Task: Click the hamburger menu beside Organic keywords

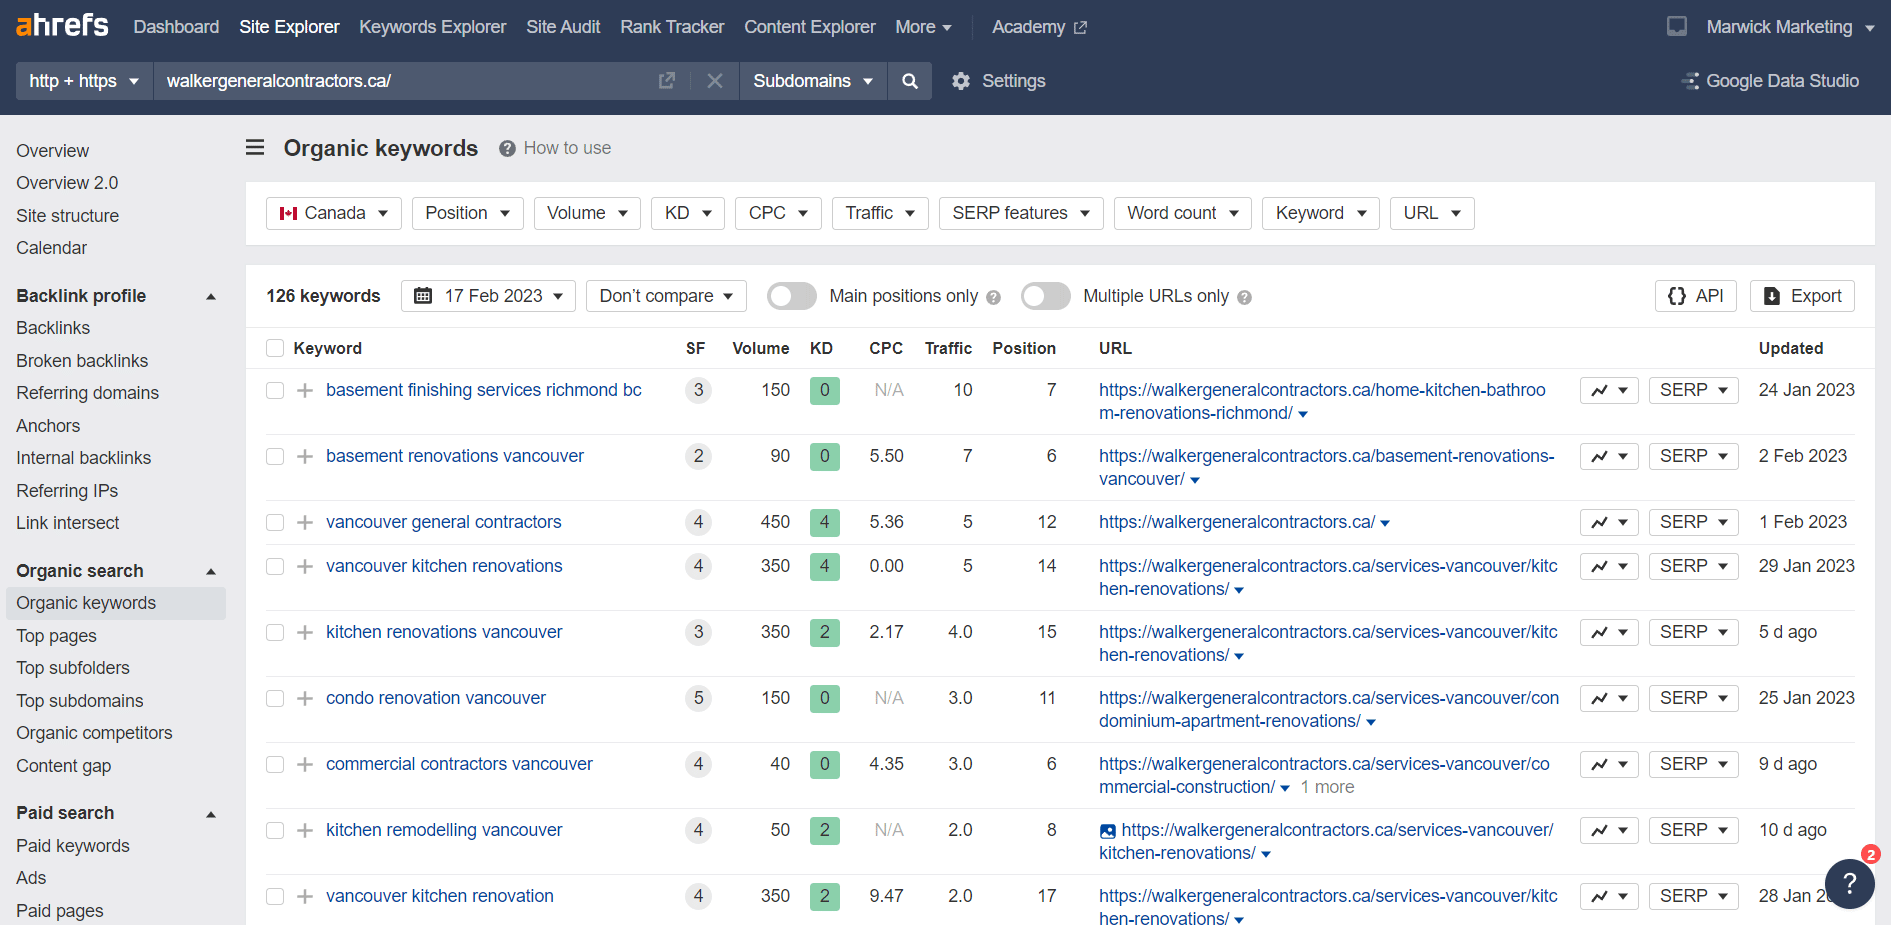Action: click(x=255, y=148)
